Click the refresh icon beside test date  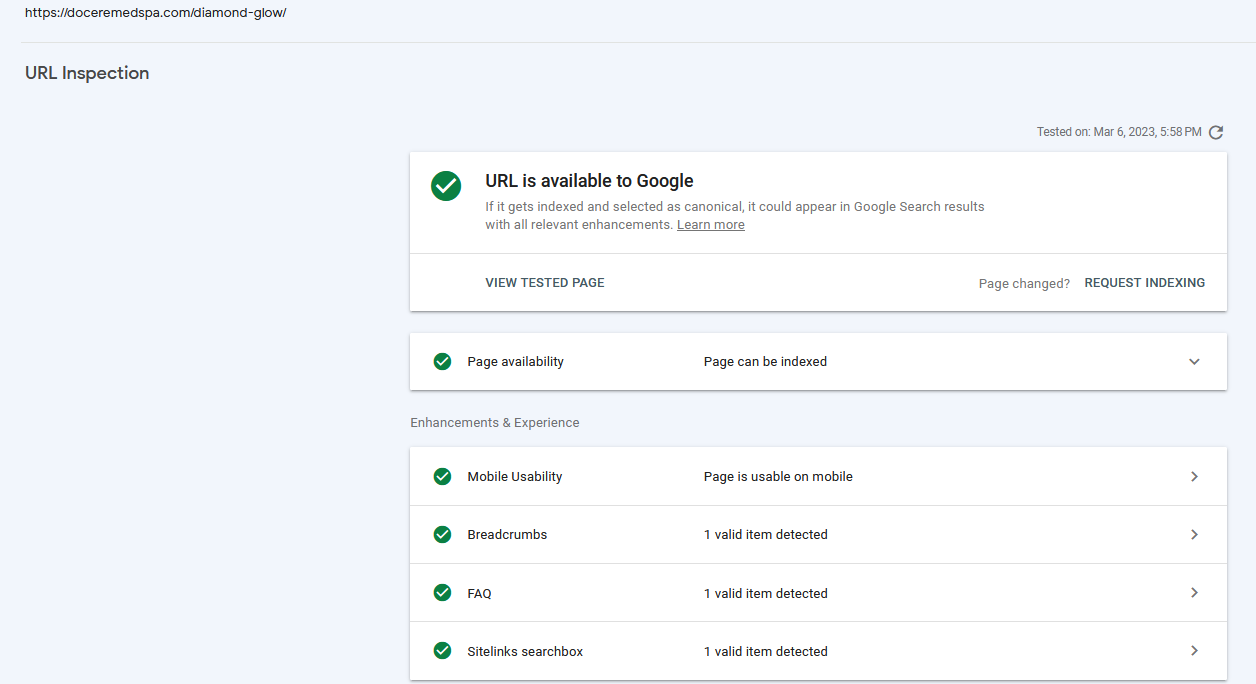point(1216,132)
